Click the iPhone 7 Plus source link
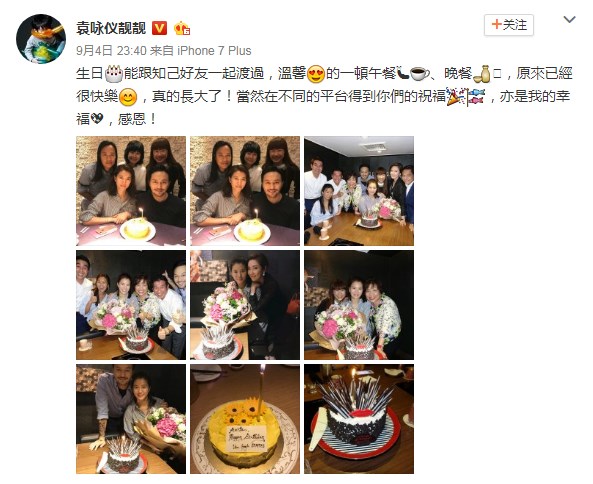The width and height of the screenshot is (593, 484). point(214,51)
